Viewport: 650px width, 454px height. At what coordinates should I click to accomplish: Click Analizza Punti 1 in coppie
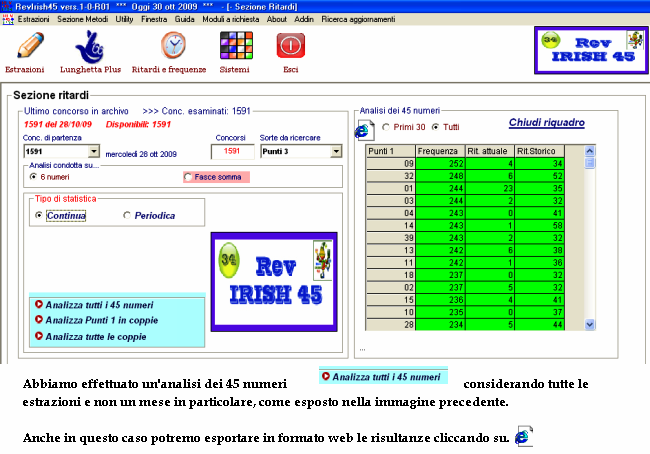[x=102, y=320]
